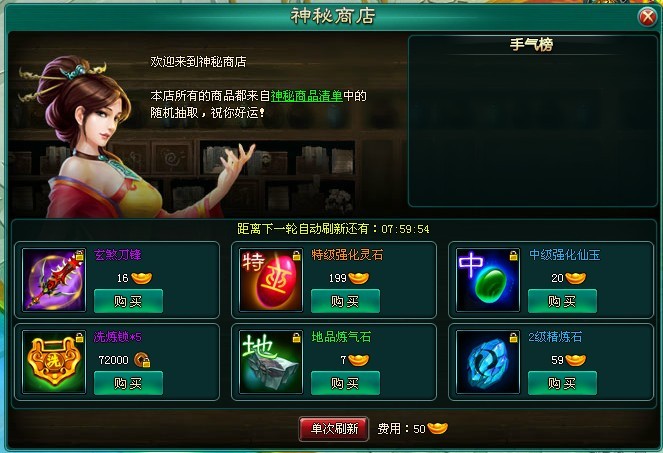Image resolution: width=663 pixels, height=453 pixels.
Task: Close the 神秘商店 window
Action: point(647,17)
